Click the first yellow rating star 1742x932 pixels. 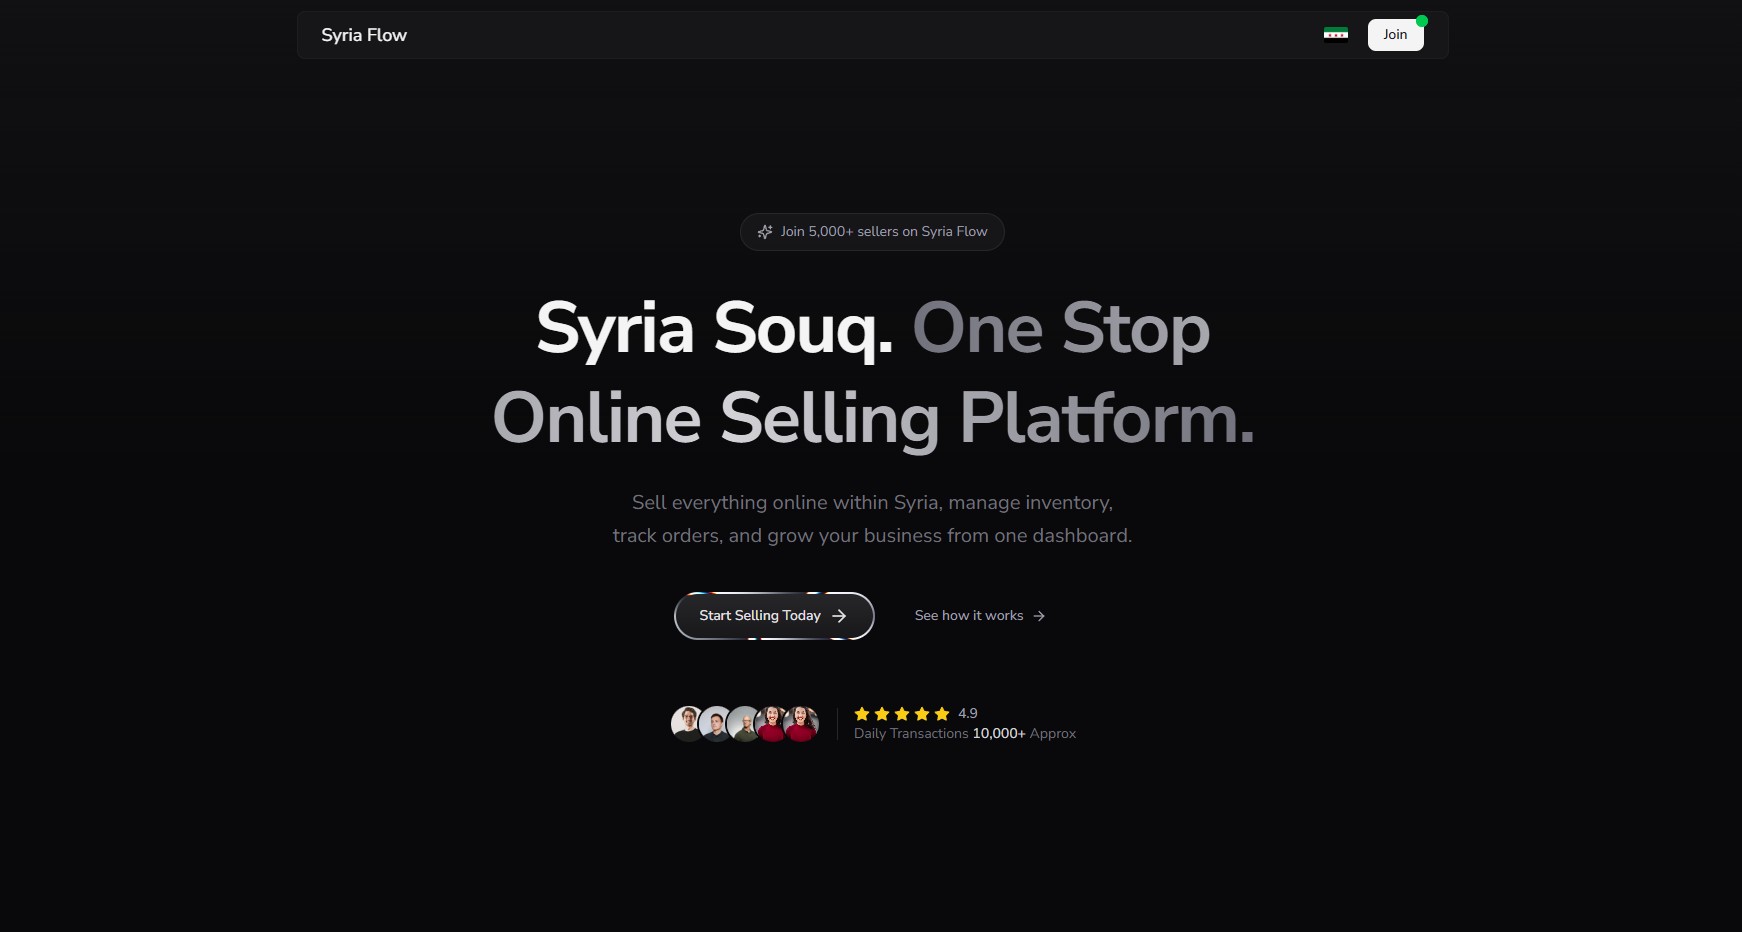click(862, 714)
